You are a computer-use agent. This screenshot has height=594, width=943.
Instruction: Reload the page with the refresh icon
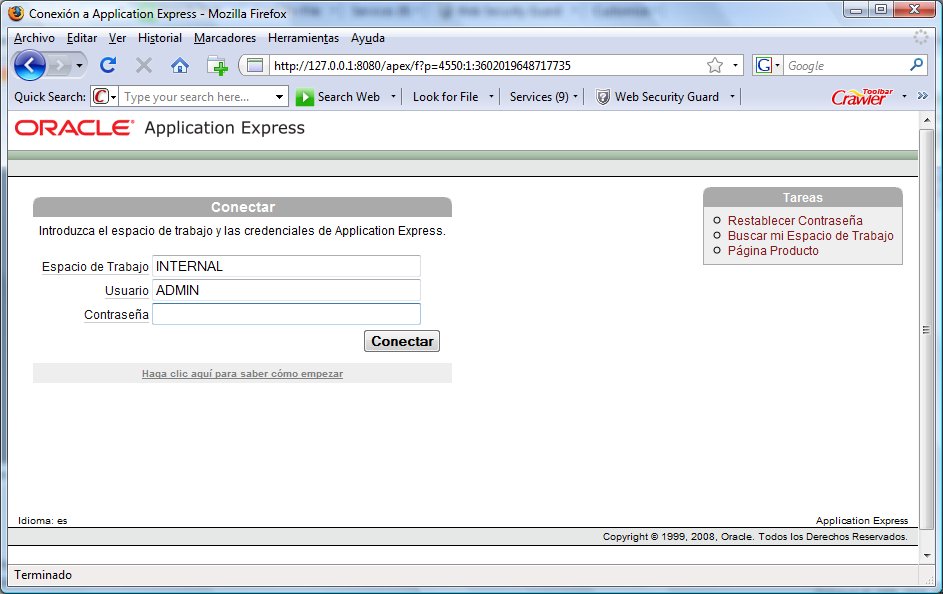(108, 65)
